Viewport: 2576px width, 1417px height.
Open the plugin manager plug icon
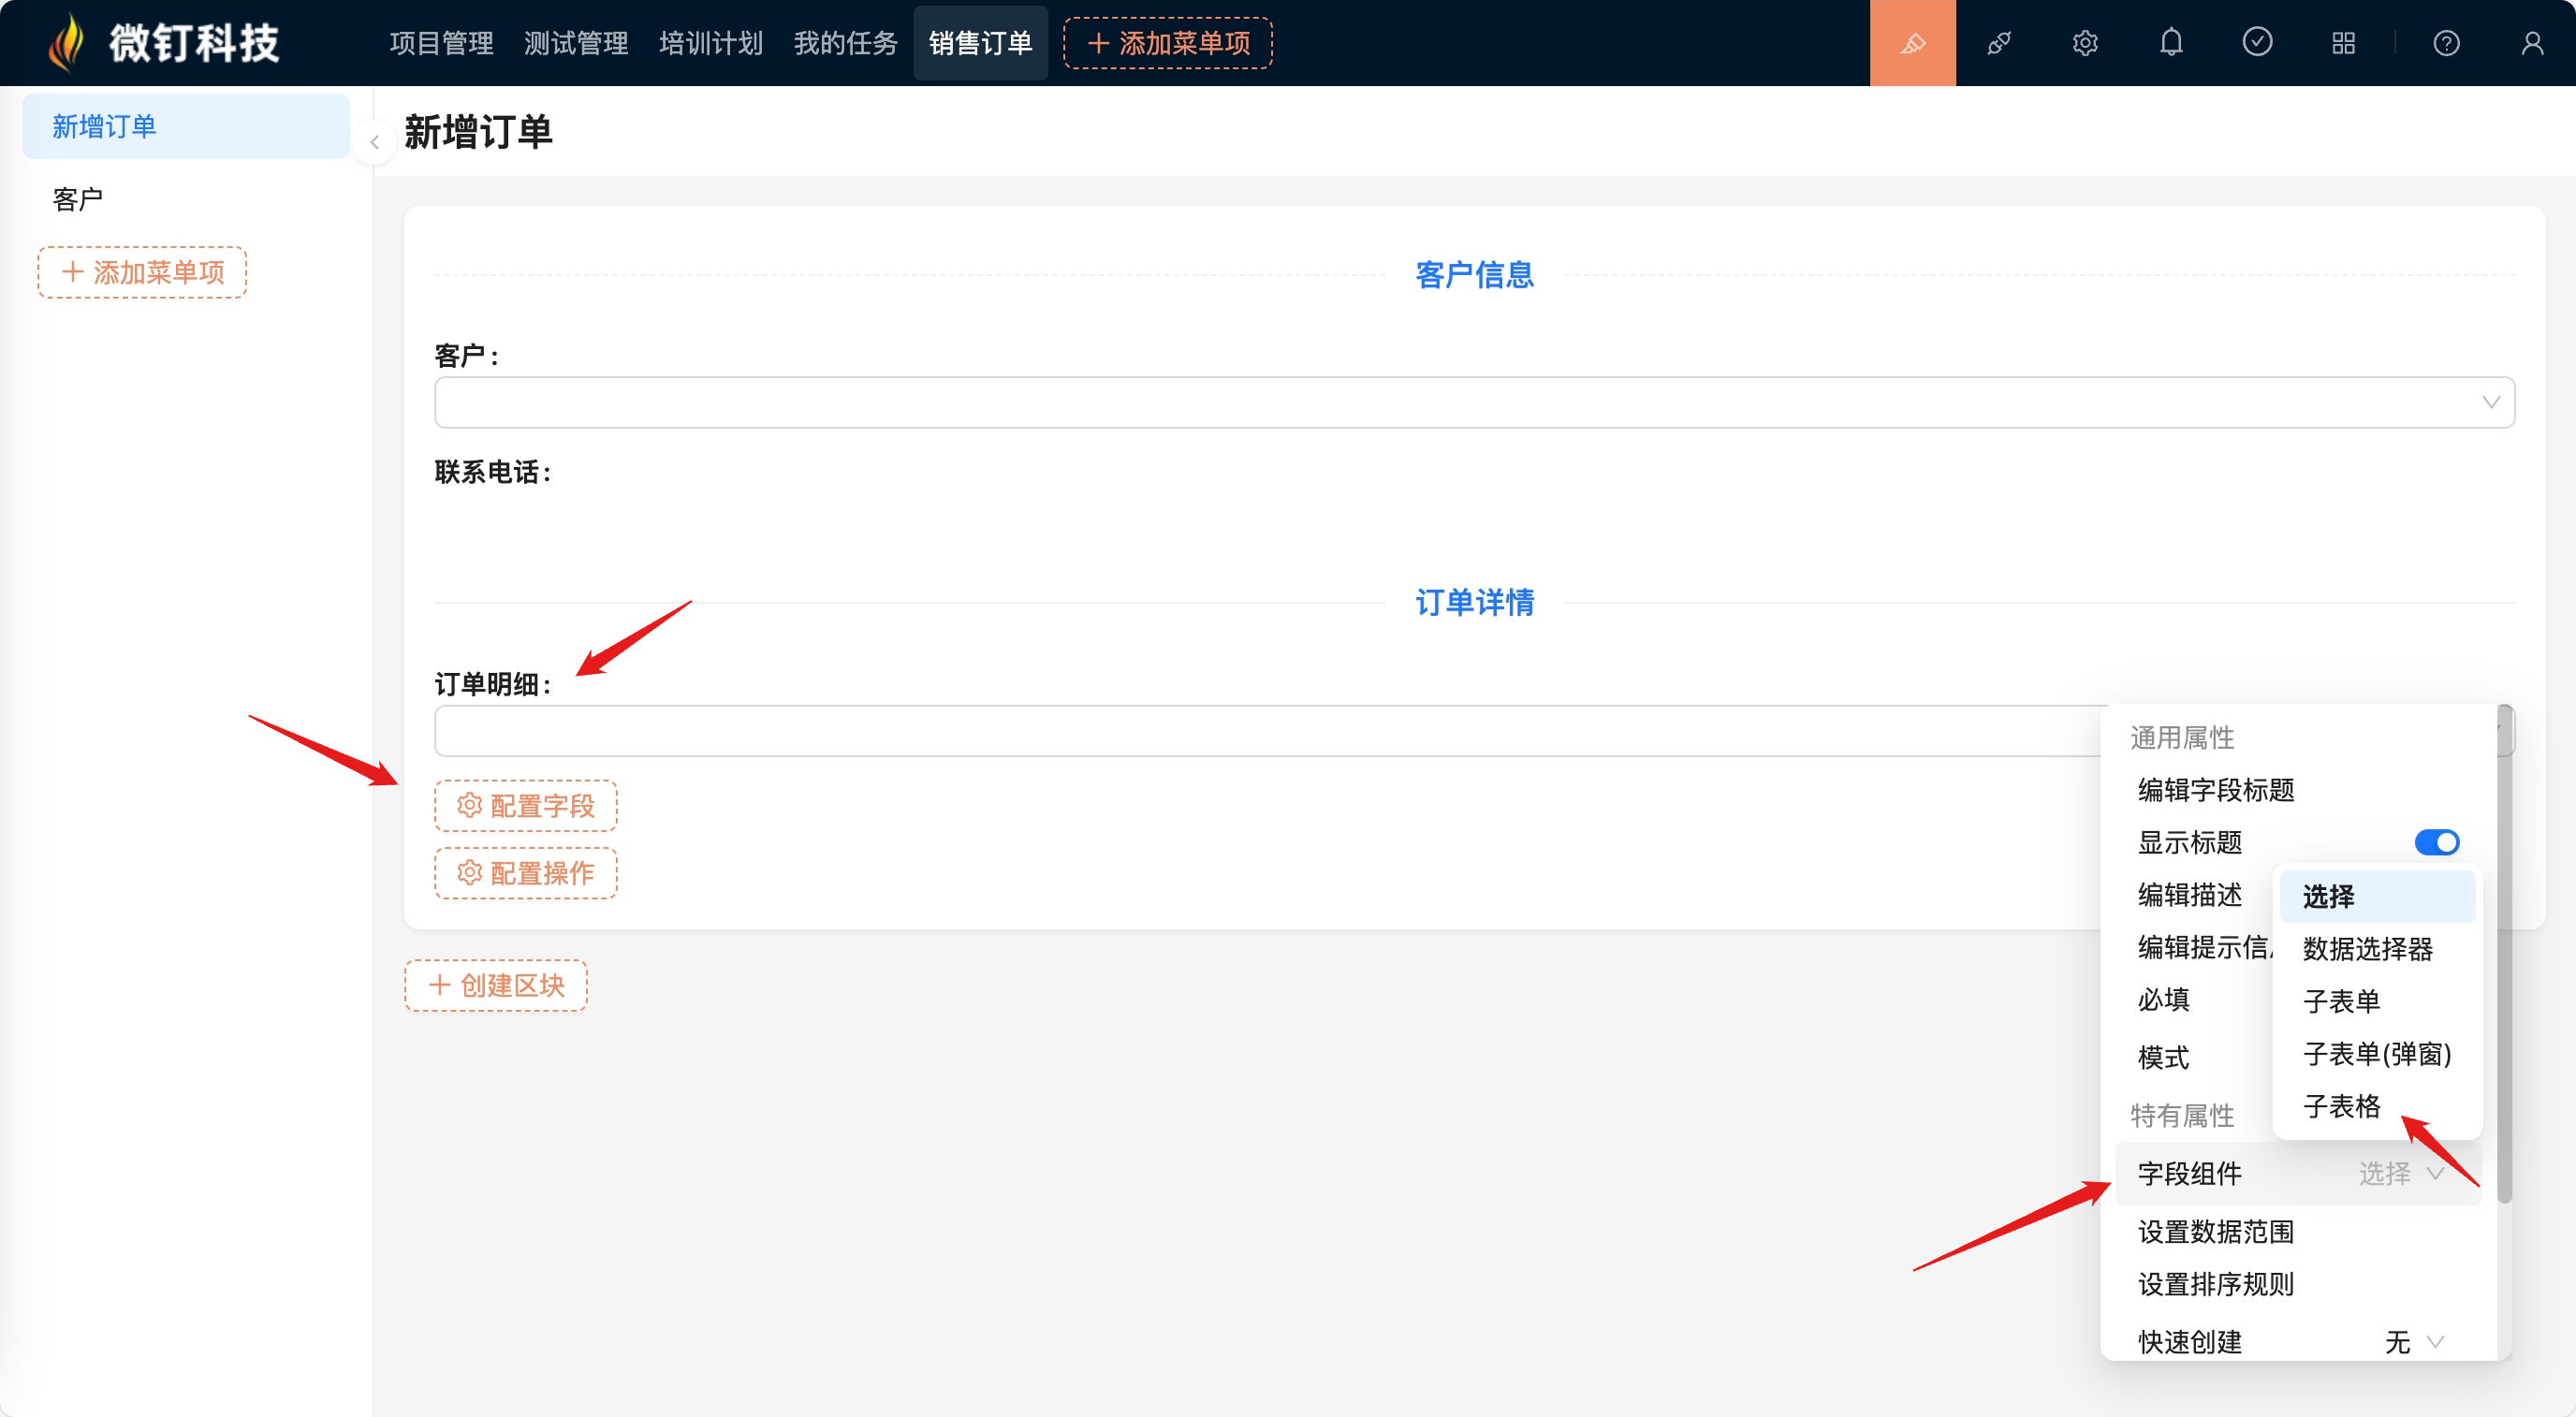pyautogui.click(x=1999, y=43)
